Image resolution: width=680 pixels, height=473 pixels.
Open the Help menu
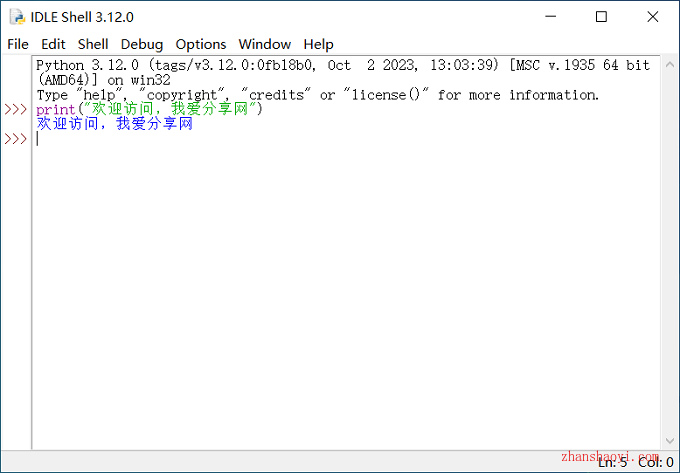pyautogui.click(x=318, y=44)
